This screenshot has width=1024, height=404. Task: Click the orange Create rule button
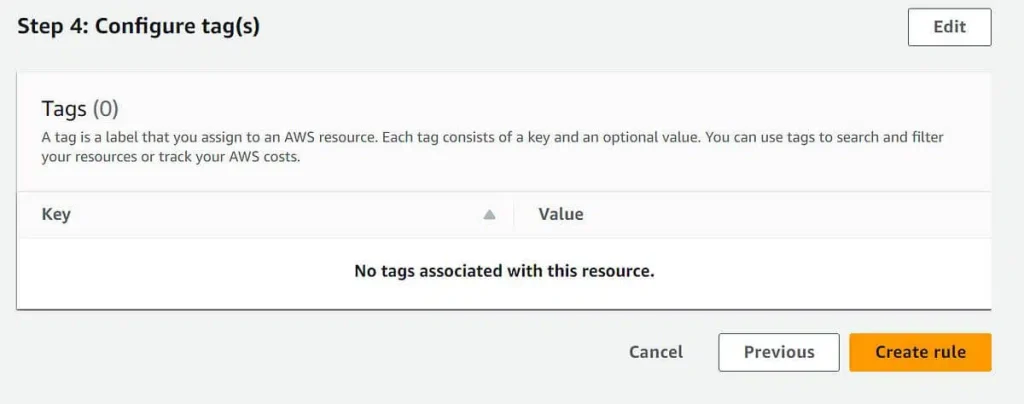(x=920, y=352)
